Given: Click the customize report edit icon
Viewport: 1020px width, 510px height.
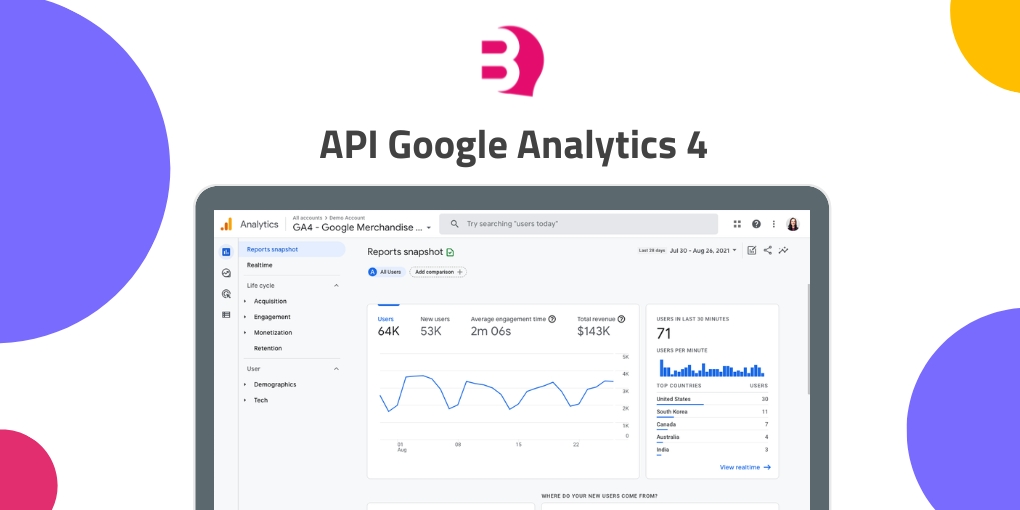Looking at the screenshot, I should click(x=752, y=250).
